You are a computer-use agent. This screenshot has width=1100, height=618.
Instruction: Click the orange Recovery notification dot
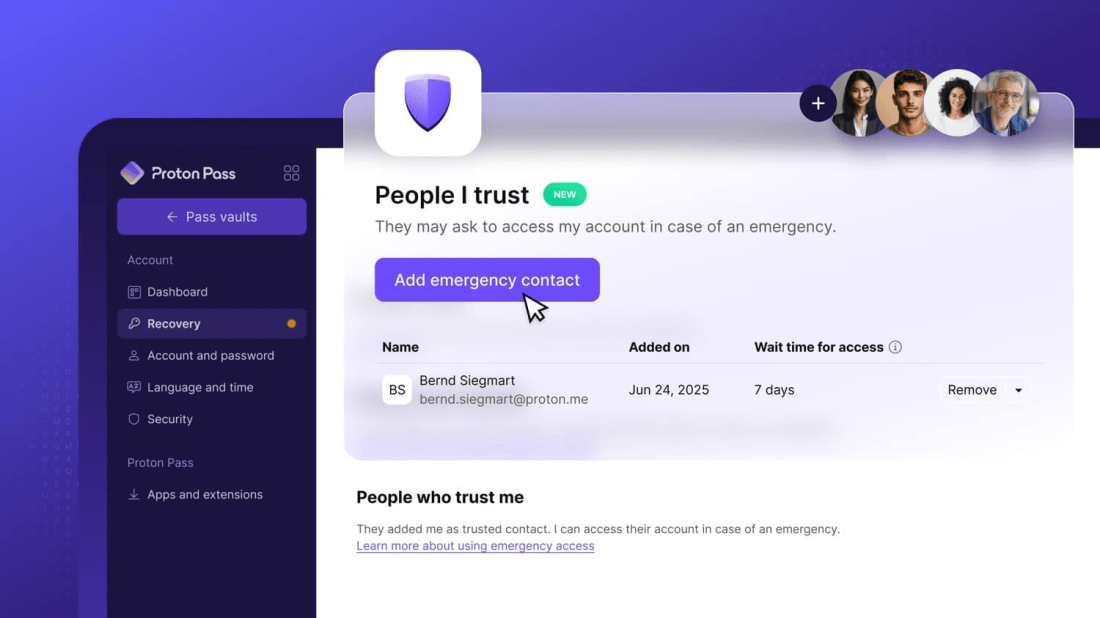pyautogui.click(x=291, y=324)
